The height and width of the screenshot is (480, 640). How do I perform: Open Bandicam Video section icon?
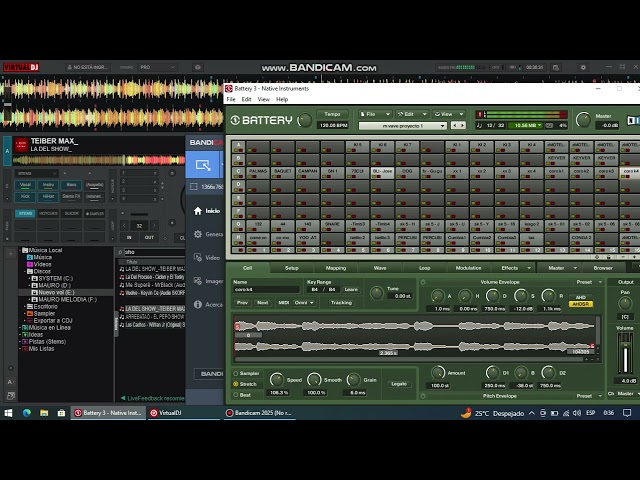(198, 258)
